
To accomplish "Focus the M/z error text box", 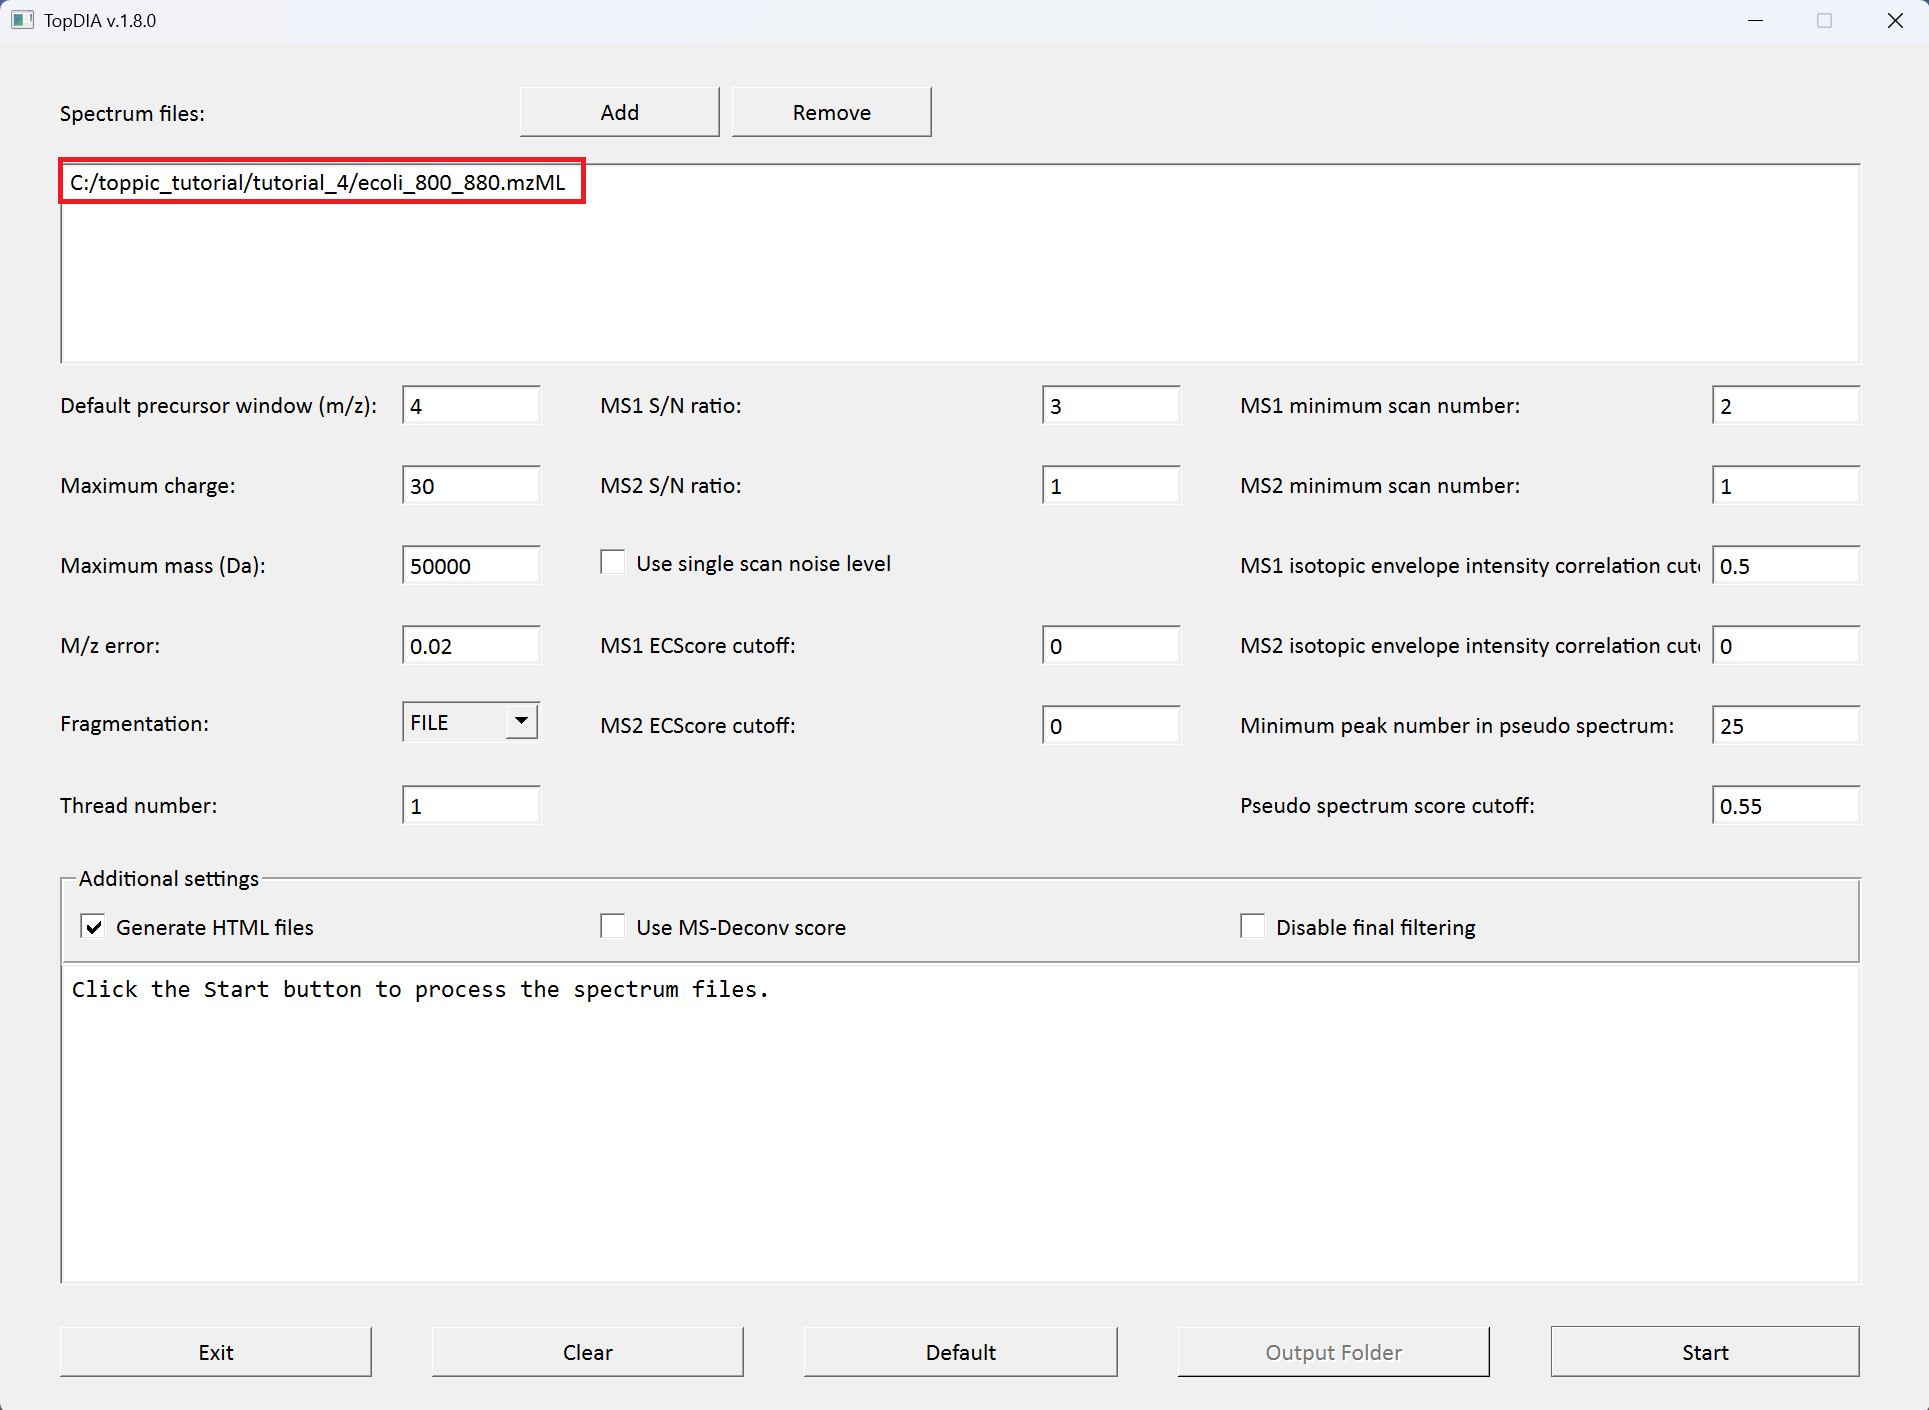I will tap(471, 646).
